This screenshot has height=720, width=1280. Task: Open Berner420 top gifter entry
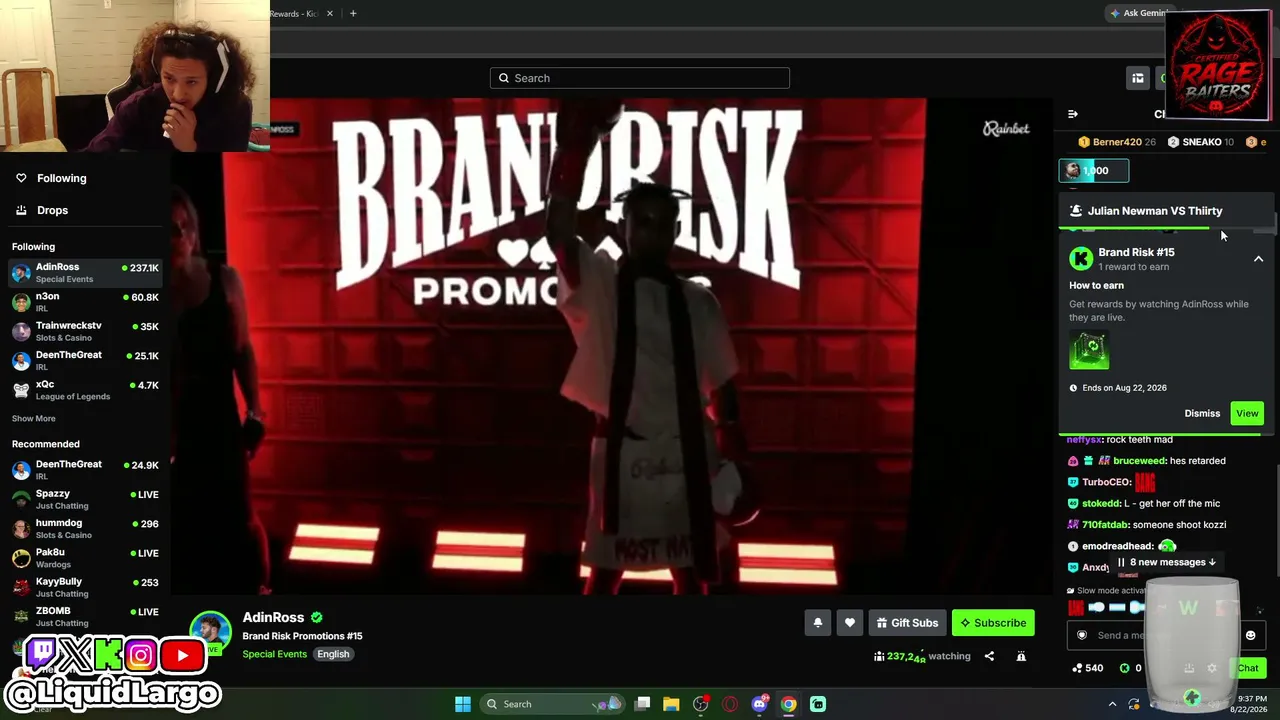coord(1116,142)
